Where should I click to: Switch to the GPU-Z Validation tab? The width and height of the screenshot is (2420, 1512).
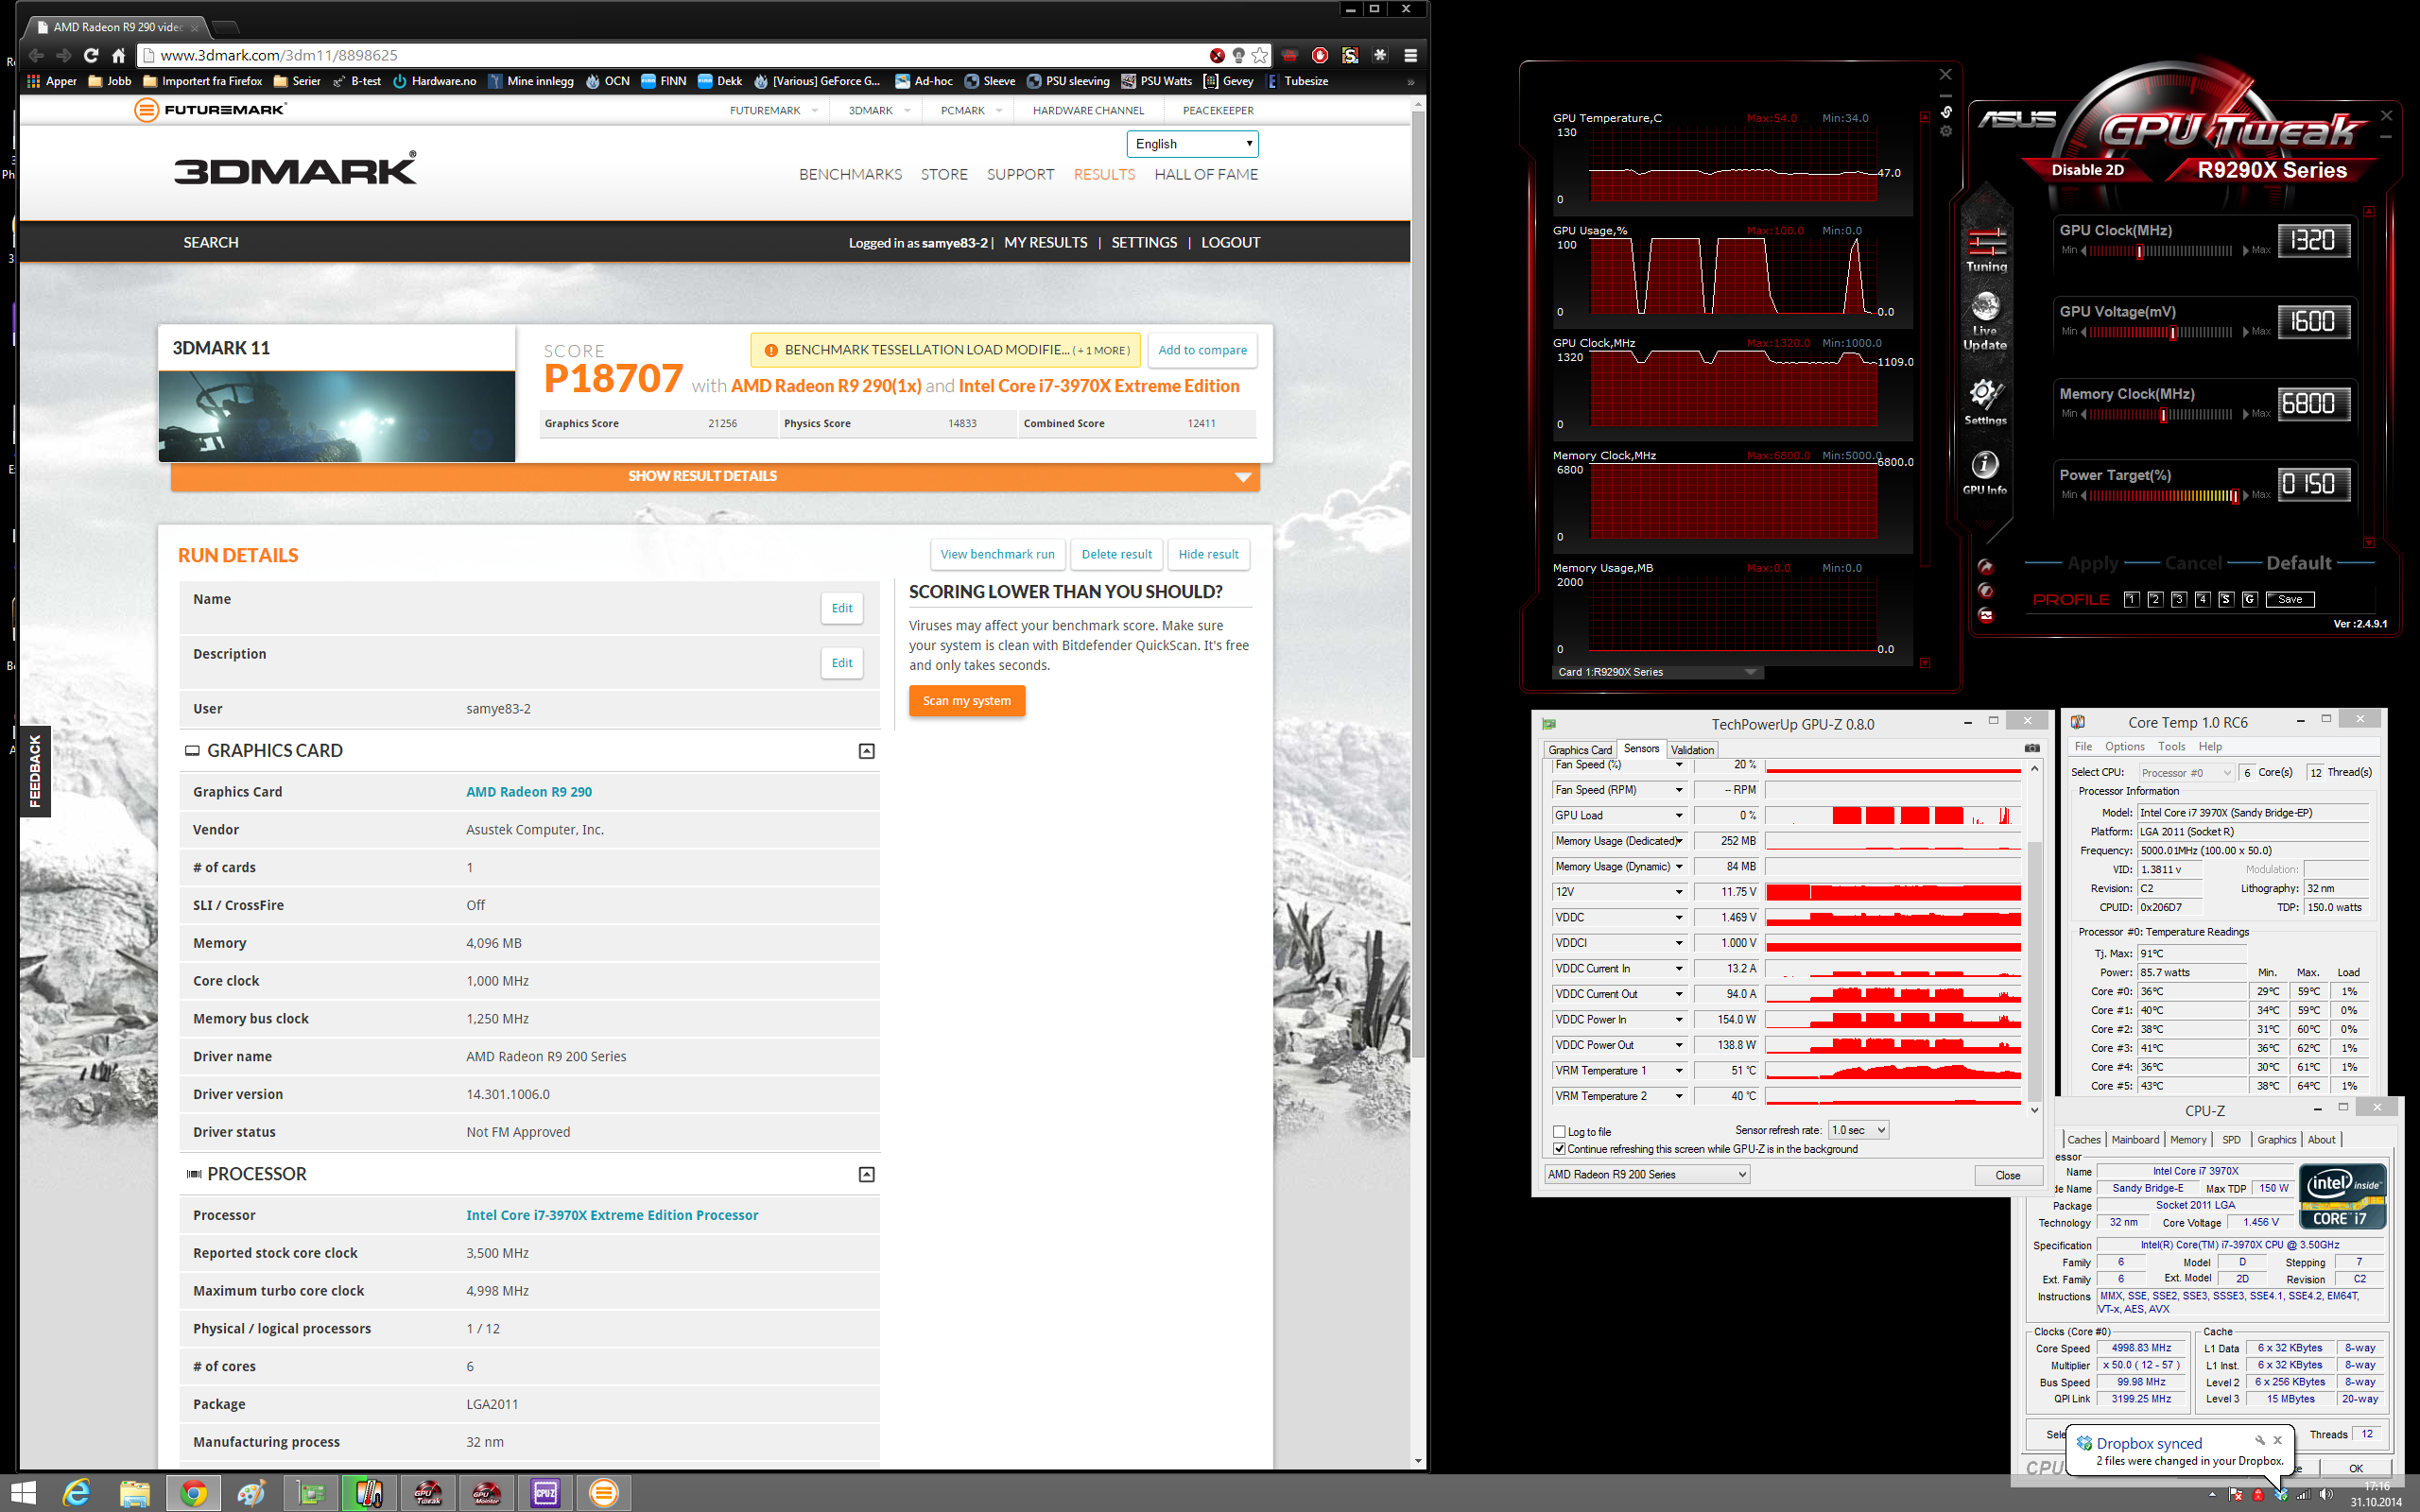[1692, 749]
